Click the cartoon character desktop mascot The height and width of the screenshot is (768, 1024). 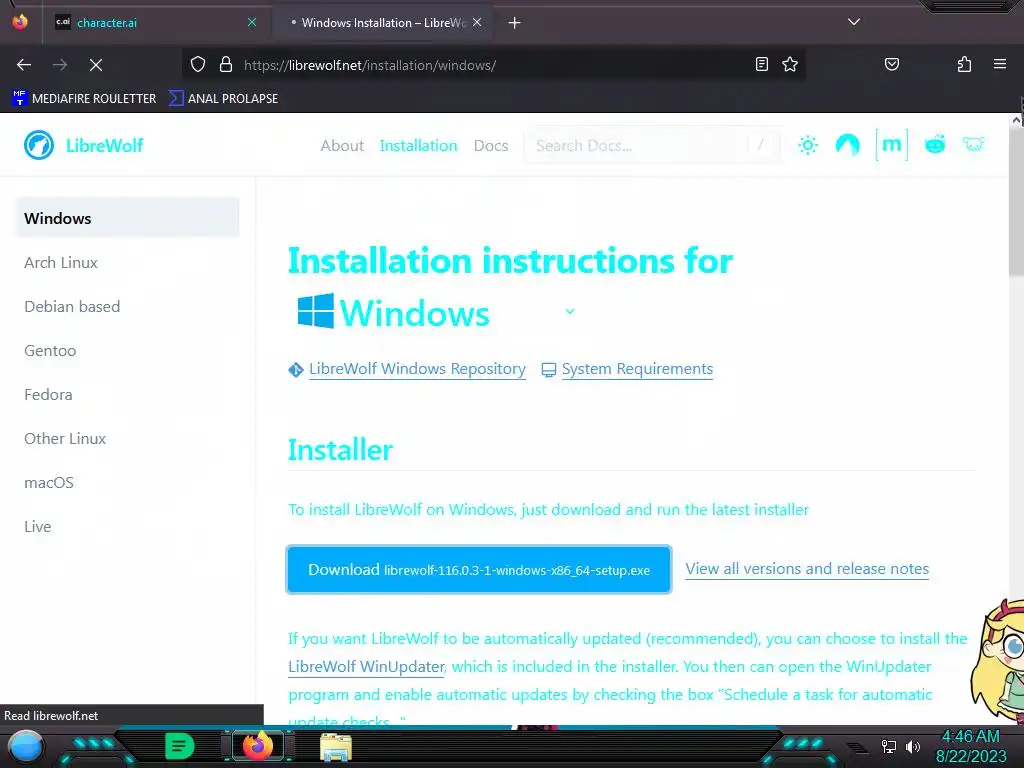[998, 661]
